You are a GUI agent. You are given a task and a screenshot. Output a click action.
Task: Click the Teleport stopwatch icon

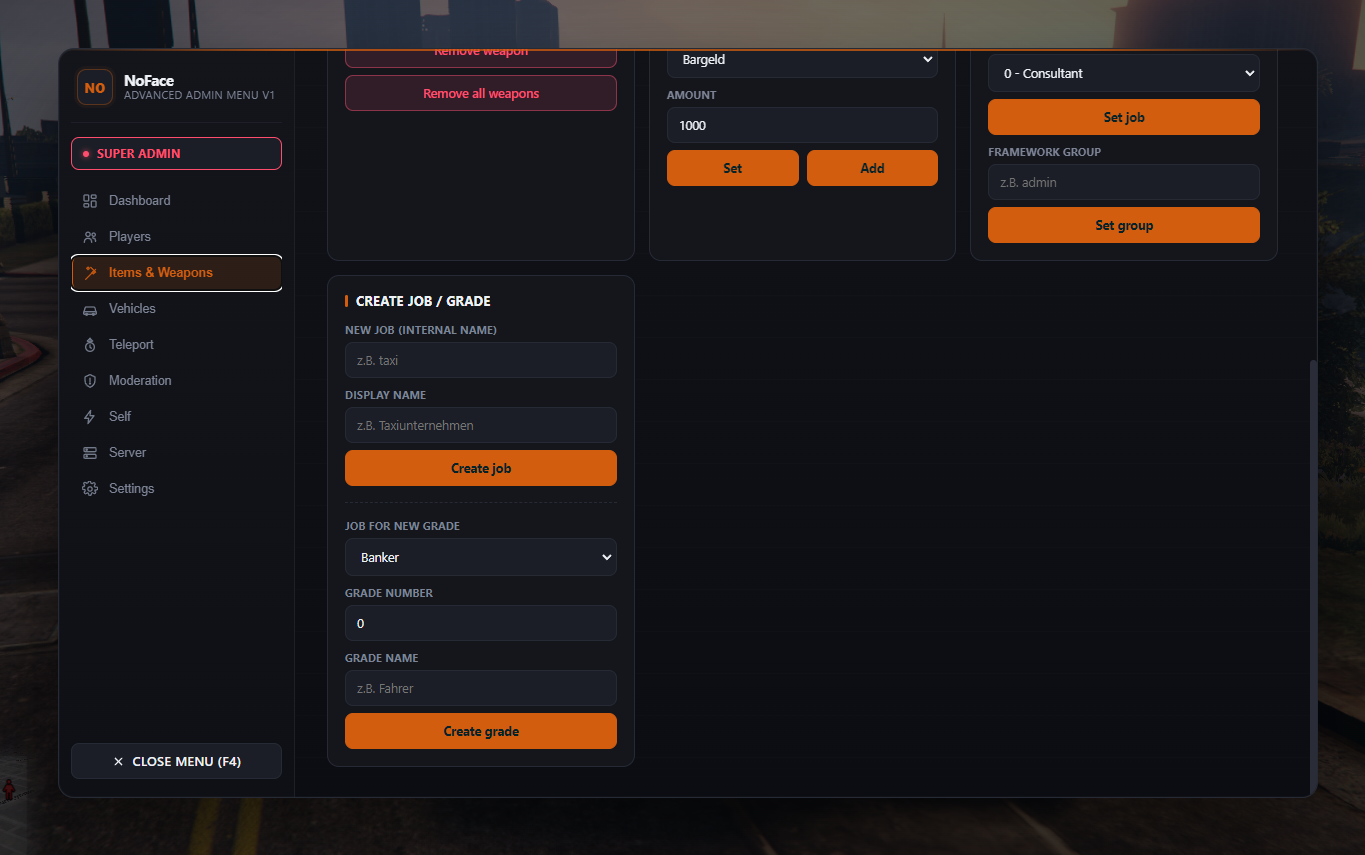[x=90, y=345]
